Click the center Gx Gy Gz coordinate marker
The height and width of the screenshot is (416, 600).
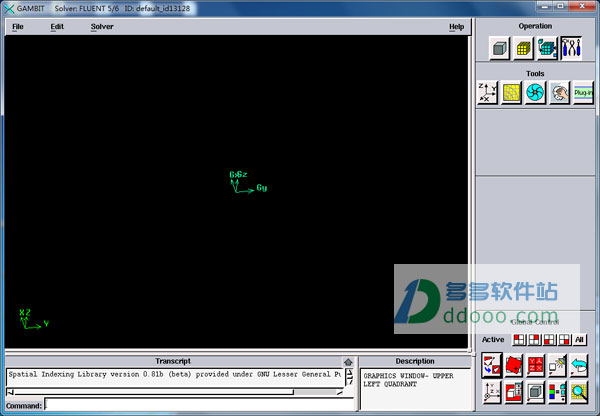[248, 182]
